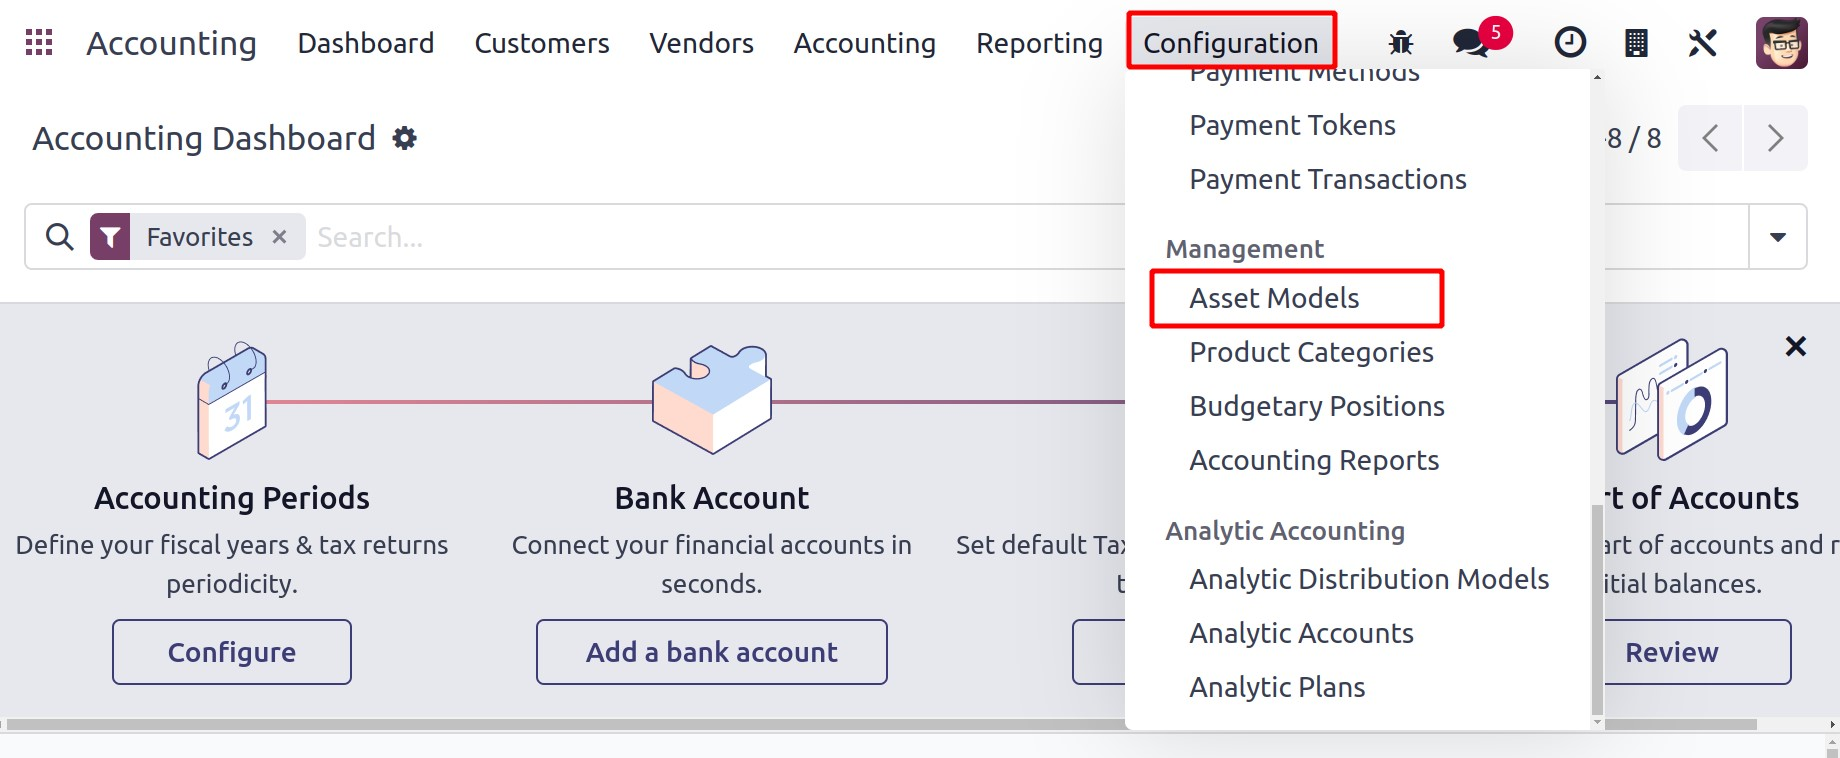Click the Configure button for Accounting Periods
Viewport: 1840px width, 758px height.
click(x=232, y=652)
